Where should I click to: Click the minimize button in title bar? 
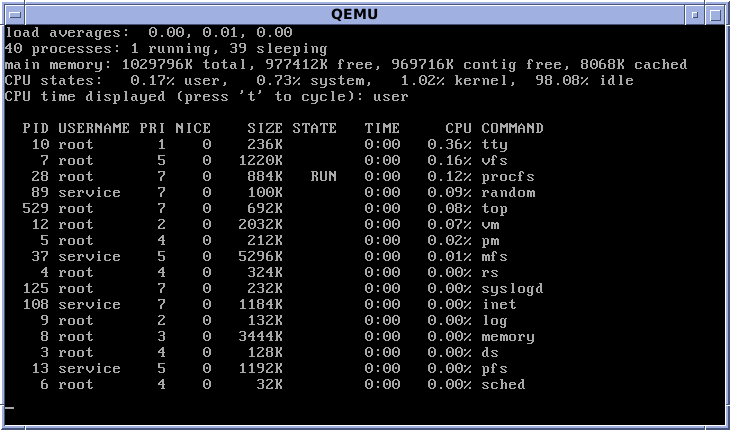click(x=695, y=13)
